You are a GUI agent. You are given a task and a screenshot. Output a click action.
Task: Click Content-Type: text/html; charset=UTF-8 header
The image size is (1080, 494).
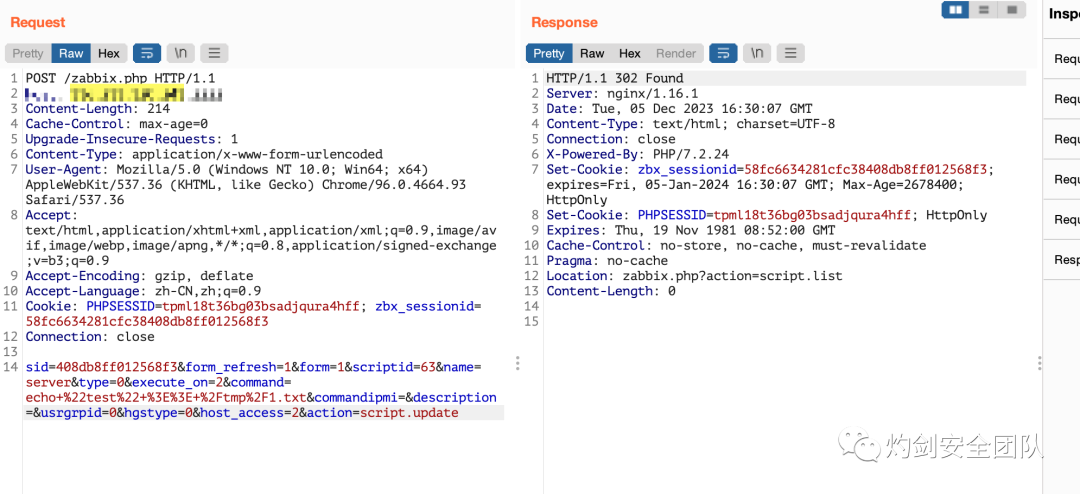691,123
